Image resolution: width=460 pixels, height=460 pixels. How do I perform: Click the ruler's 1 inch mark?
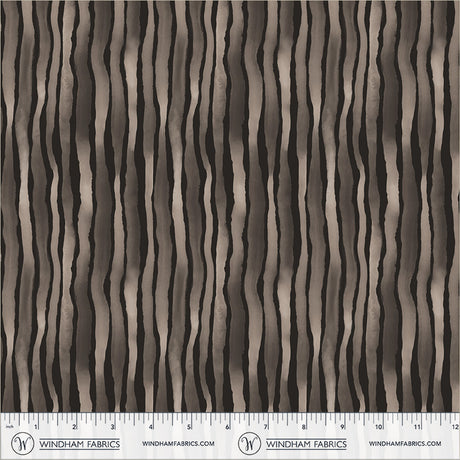(36, 427)
